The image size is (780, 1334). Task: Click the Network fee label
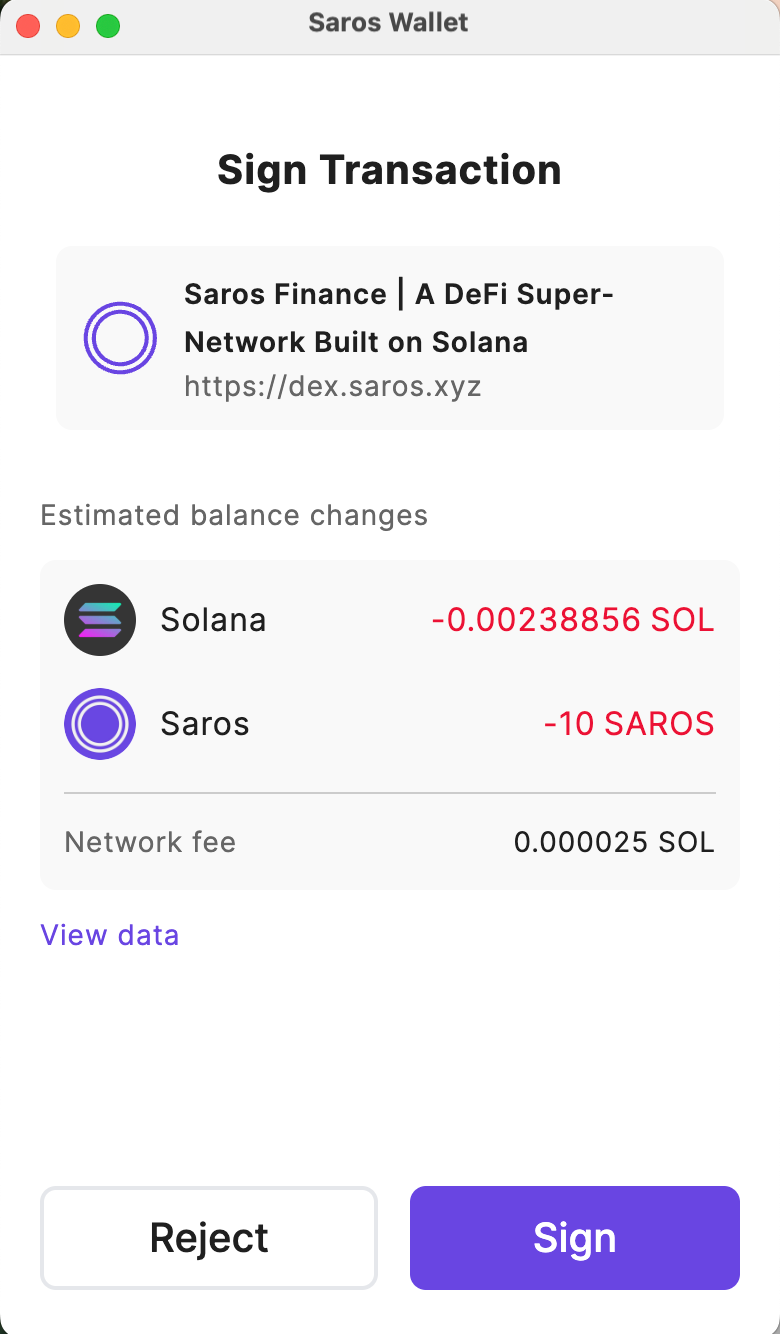pos(150,842)
